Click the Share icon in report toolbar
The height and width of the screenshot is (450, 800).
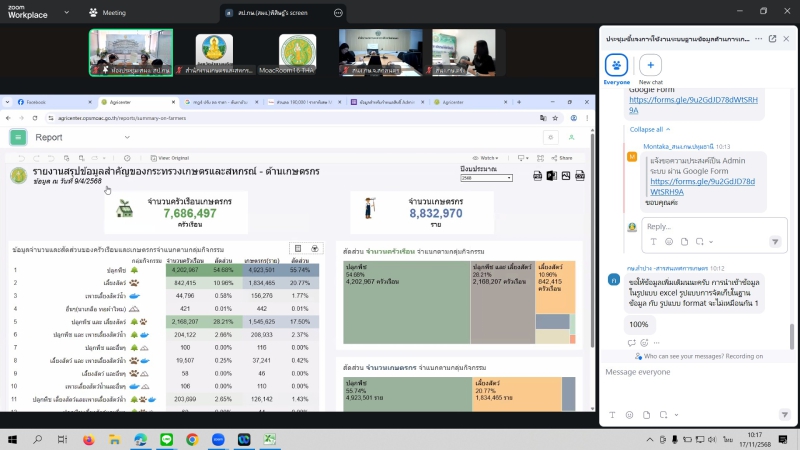561,158
